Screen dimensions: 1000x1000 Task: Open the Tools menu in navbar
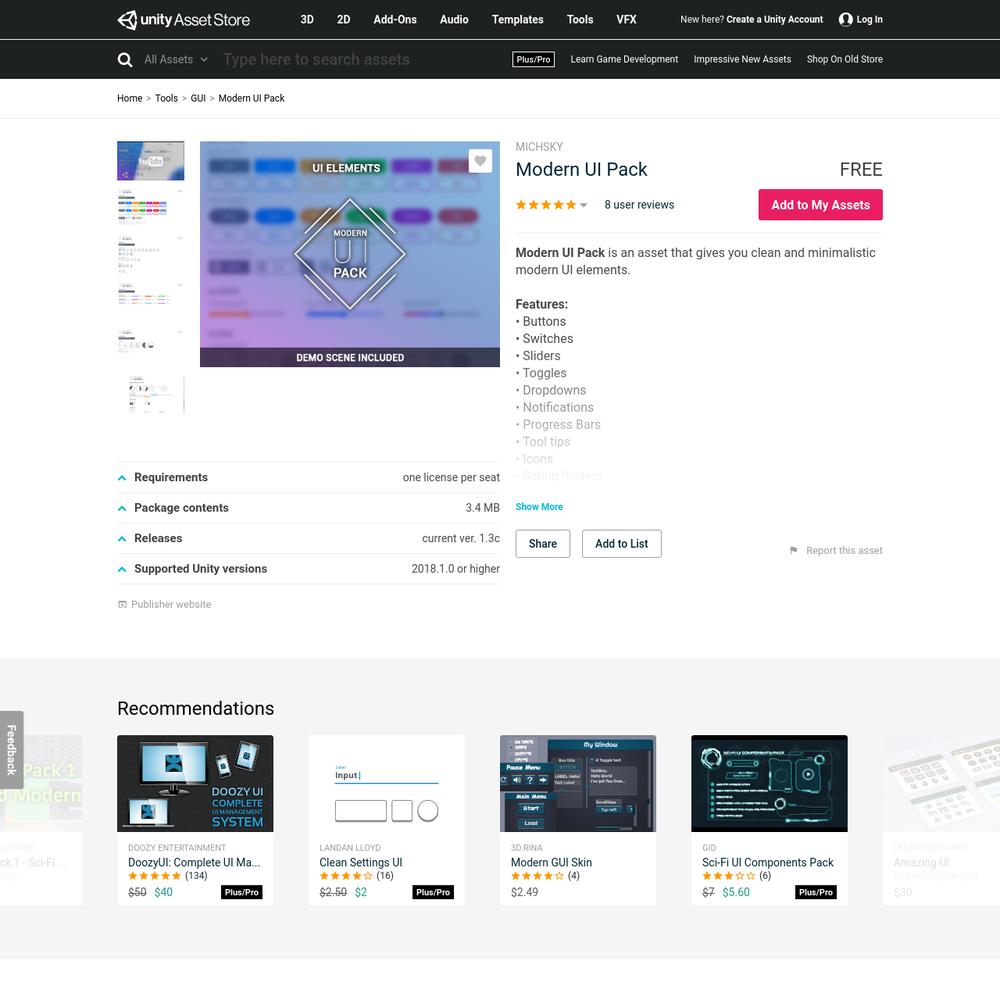[580, 20]
